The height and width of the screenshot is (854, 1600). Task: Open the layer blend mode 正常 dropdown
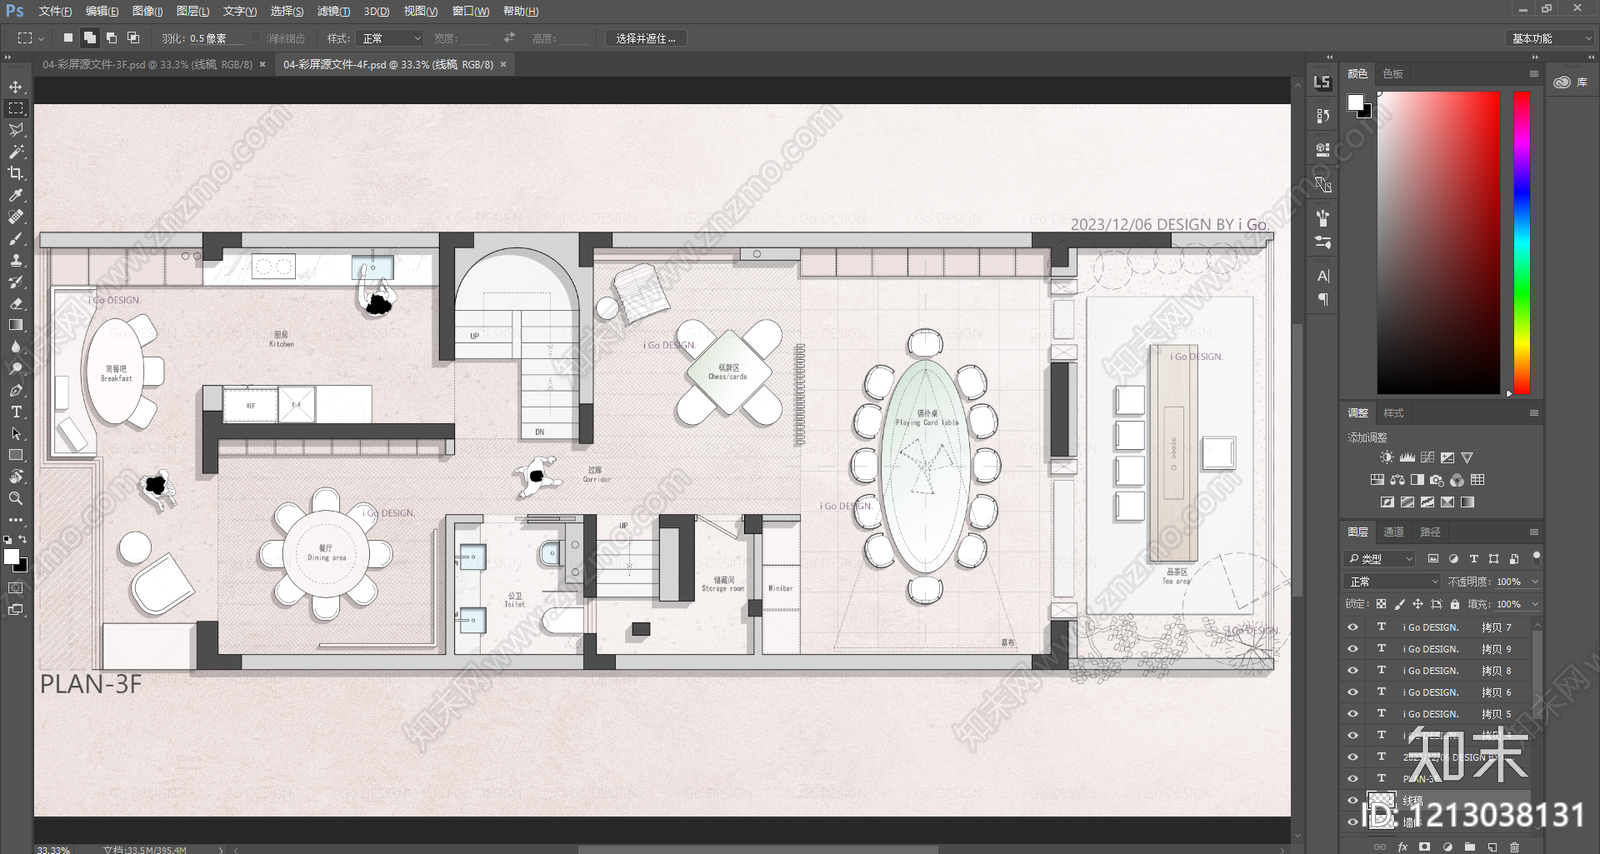pyautogui.click(x=1393, y=581)
